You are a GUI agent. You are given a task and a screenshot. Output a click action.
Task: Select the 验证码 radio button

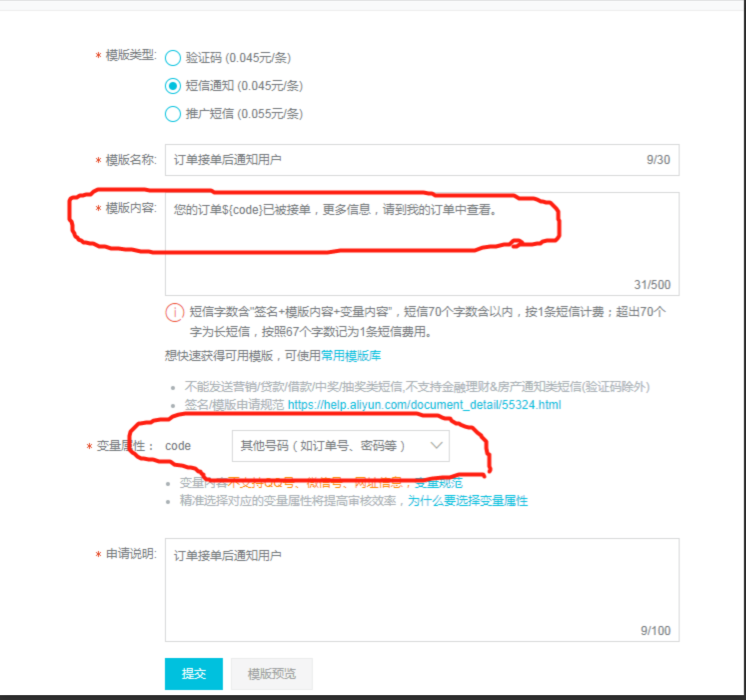(x=173, y=58)
